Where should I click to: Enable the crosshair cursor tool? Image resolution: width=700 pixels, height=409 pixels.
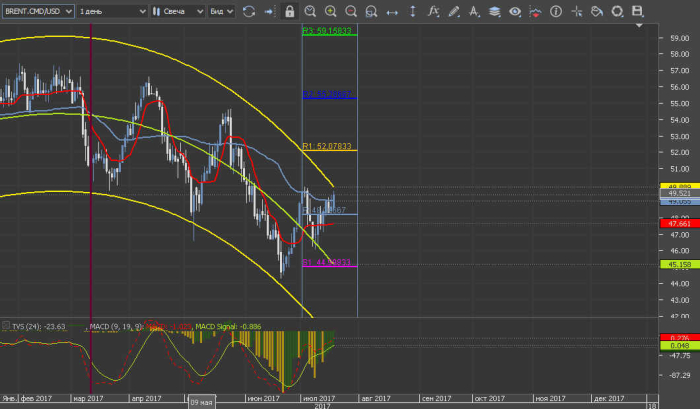click(576, 12)
